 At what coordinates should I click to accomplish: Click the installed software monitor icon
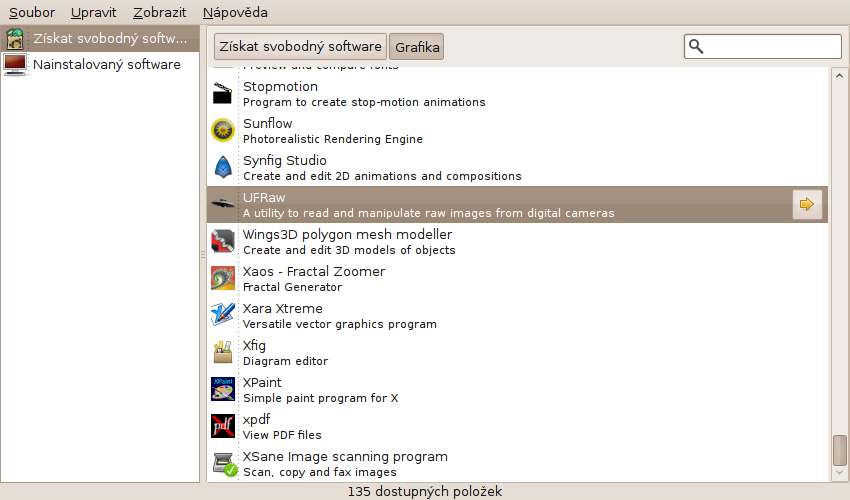[15, 65]
